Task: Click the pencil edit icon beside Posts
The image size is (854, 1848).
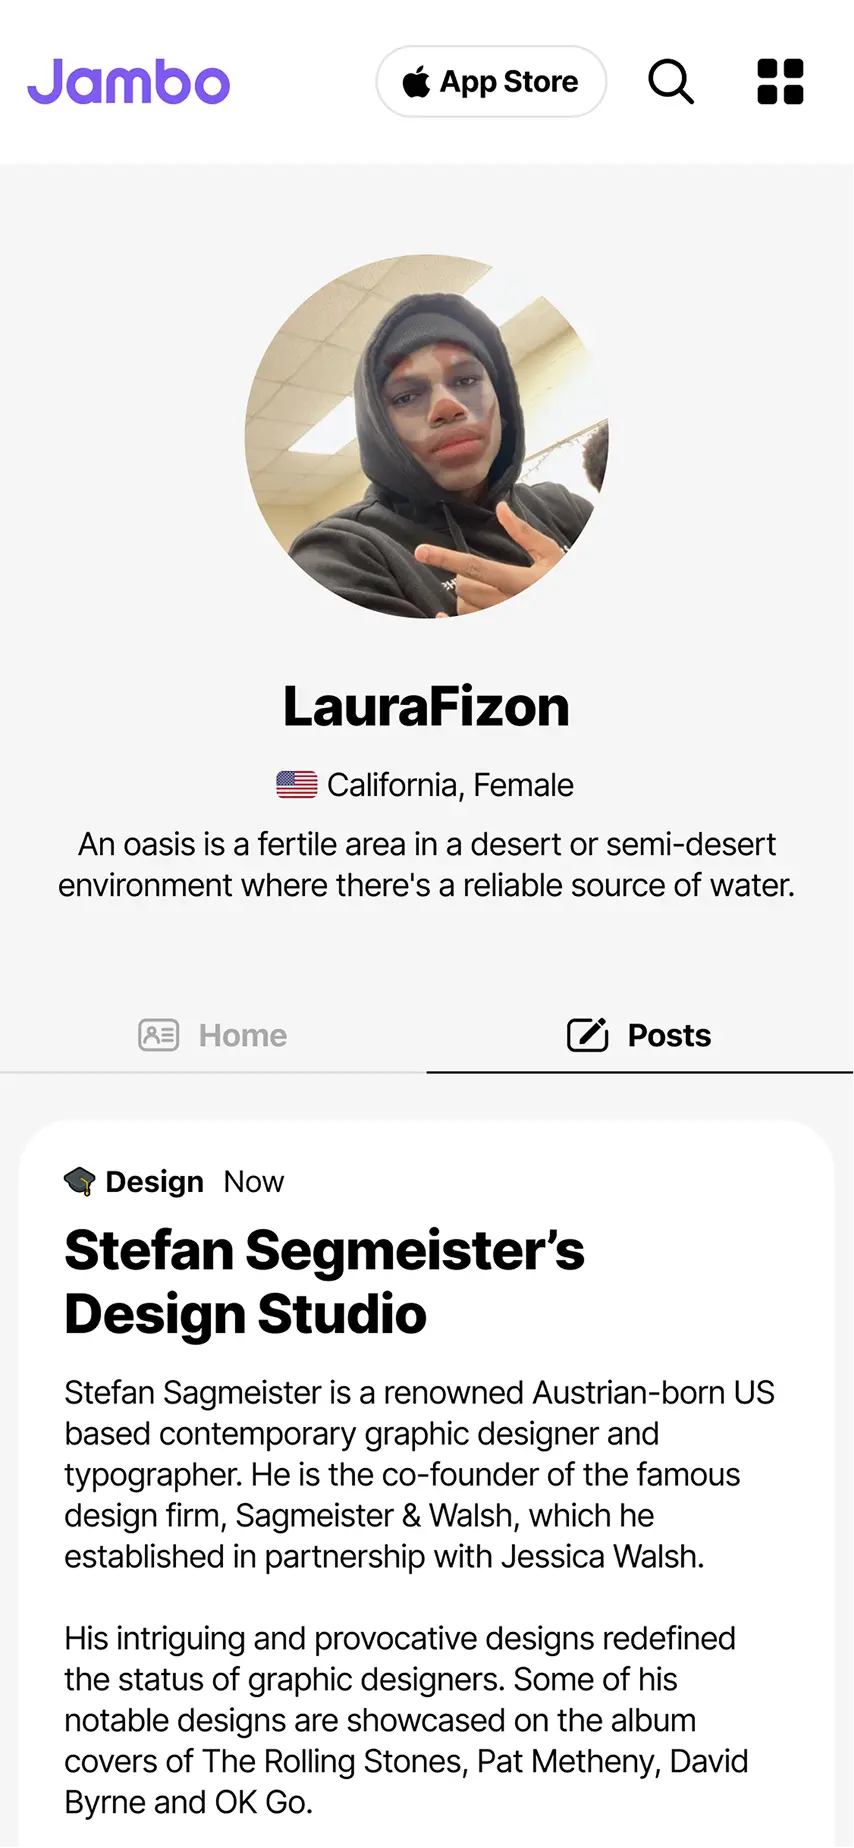Action: [588, 1035]
